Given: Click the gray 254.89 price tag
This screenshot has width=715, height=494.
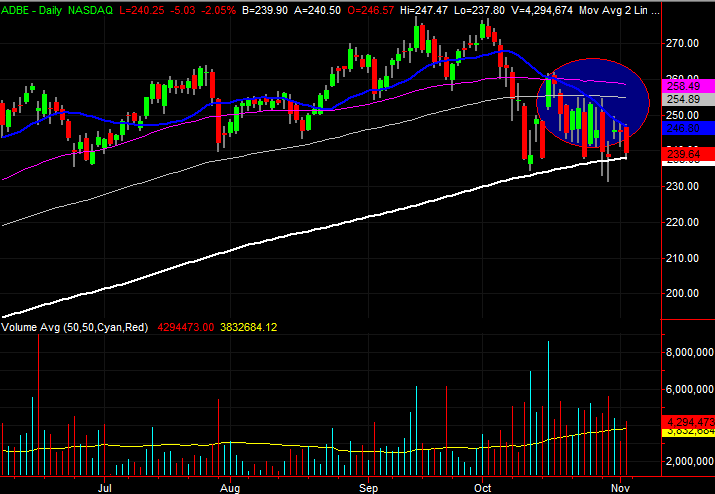Looking at the screenshot, I should 688,99.
